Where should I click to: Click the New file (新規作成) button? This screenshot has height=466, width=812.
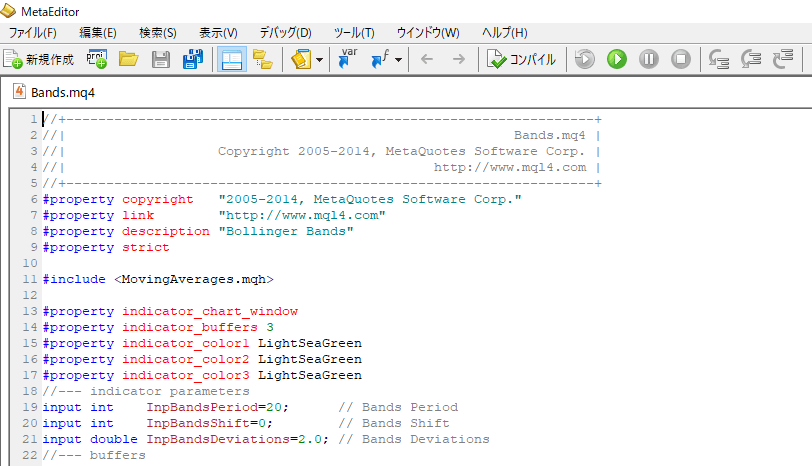pos(39,60)
